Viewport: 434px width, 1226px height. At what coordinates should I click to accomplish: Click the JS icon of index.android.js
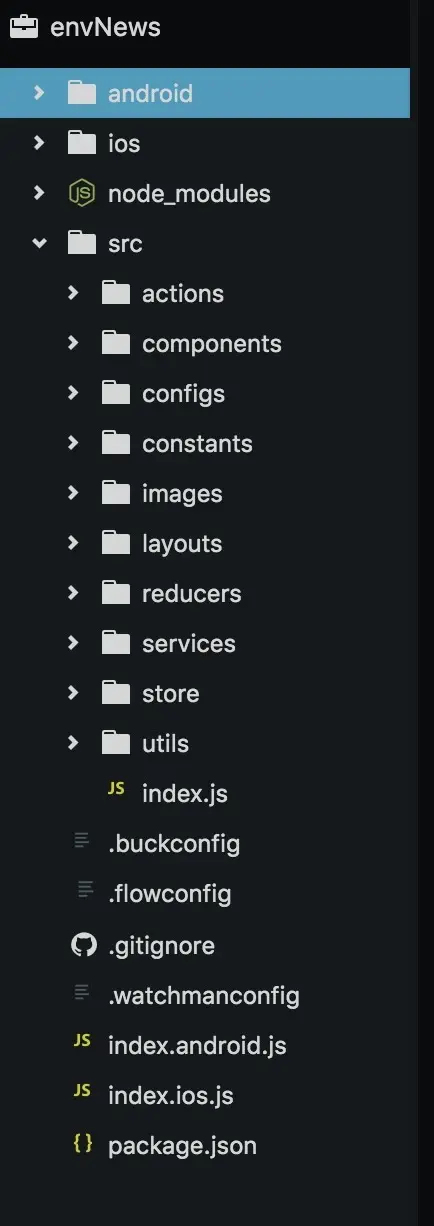(82, 1041)
